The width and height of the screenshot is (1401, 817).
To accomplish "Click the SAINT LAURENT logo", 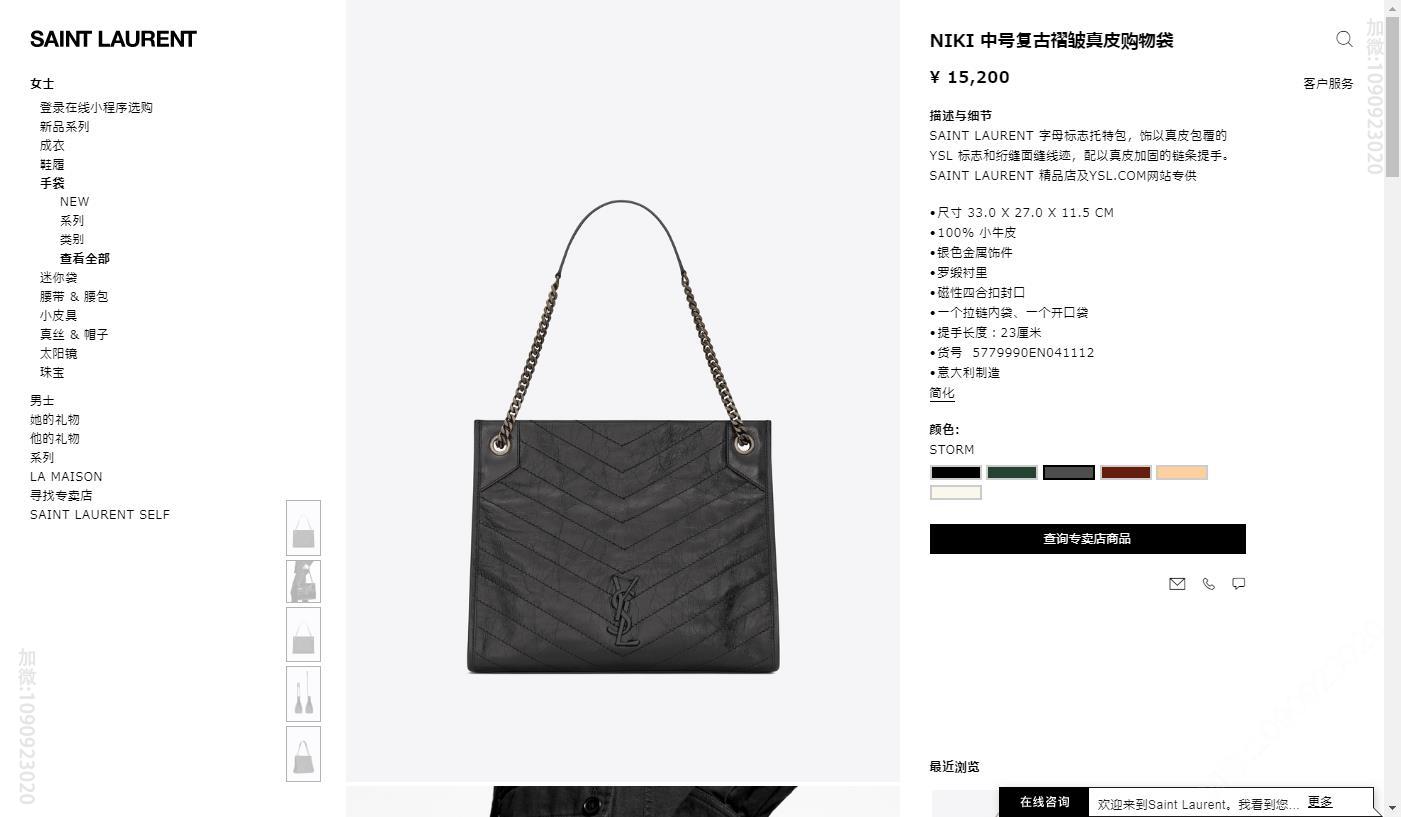I will [x=113, y=39].
